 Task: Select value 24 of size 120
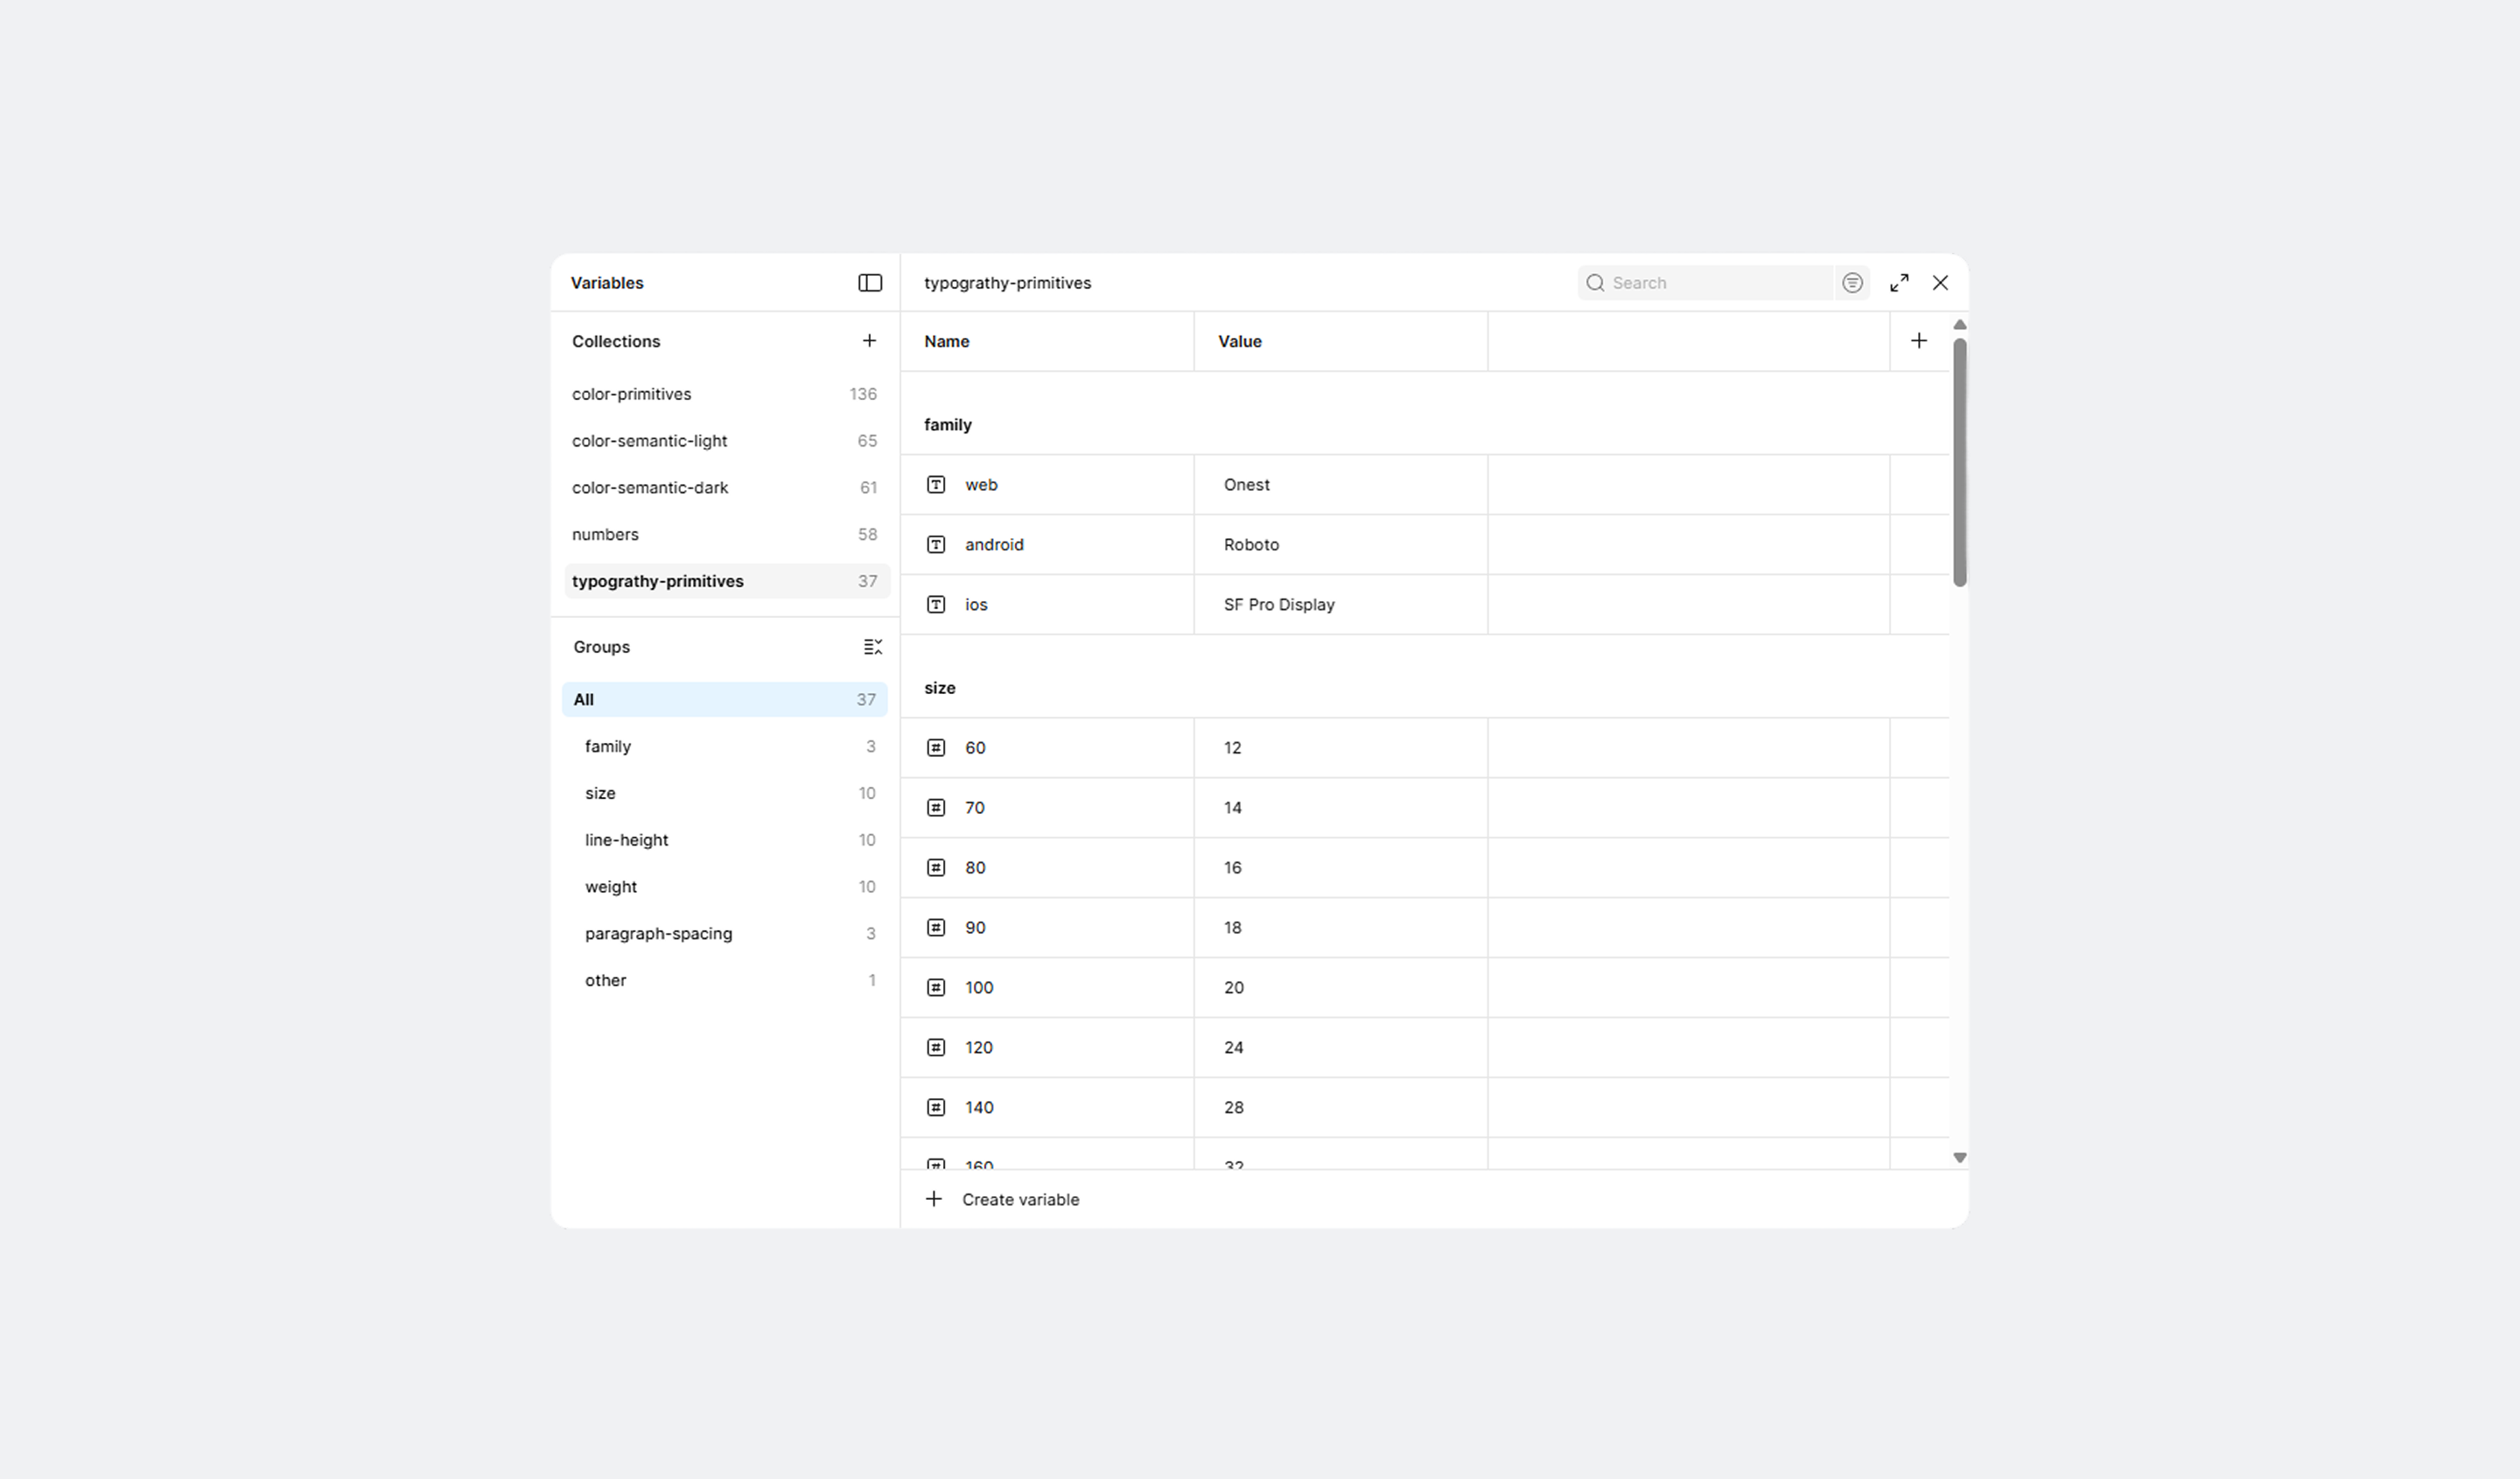1341,1048
